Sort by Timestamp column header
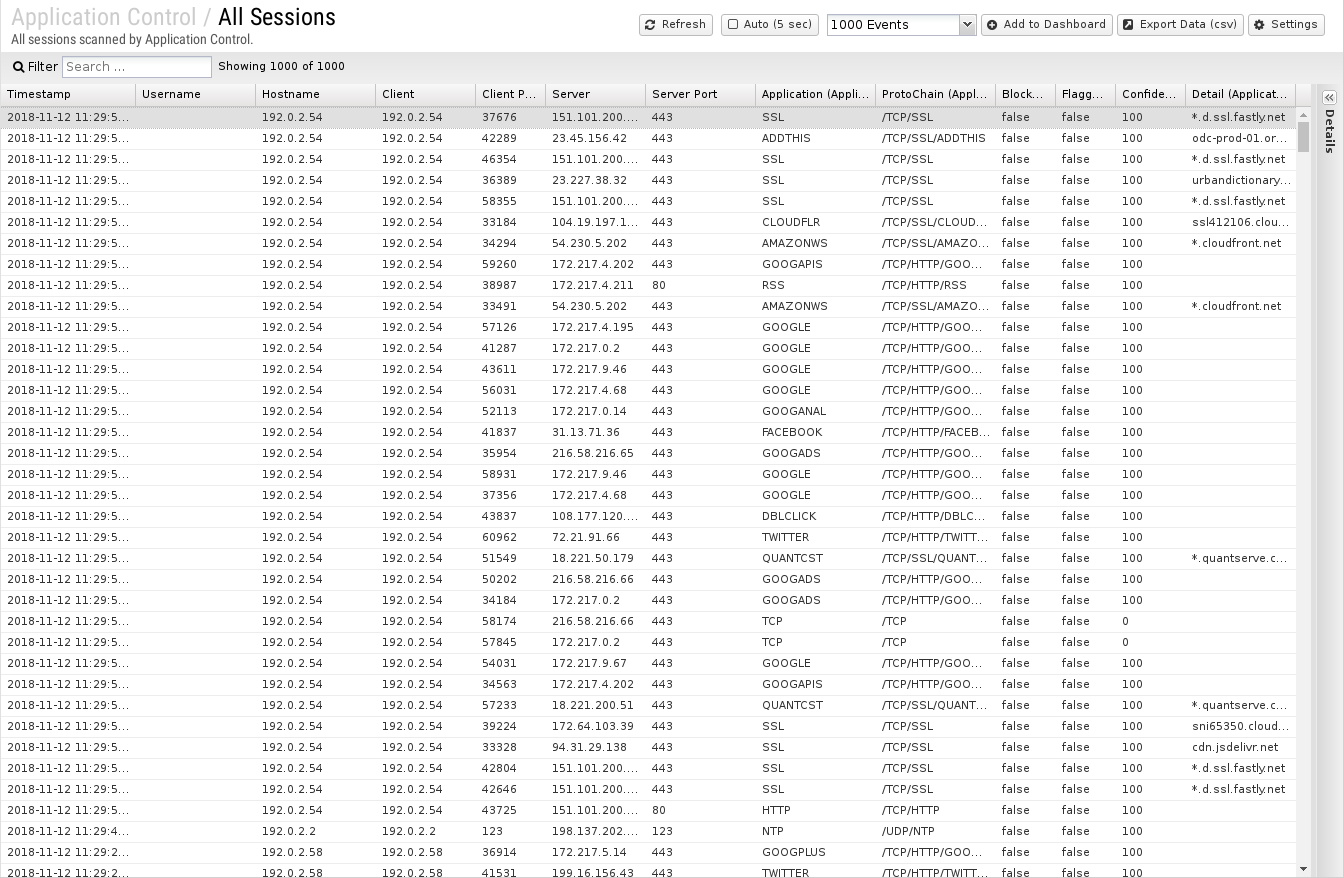The width and height of the screenshot is (1344, 878). (67, 94)
